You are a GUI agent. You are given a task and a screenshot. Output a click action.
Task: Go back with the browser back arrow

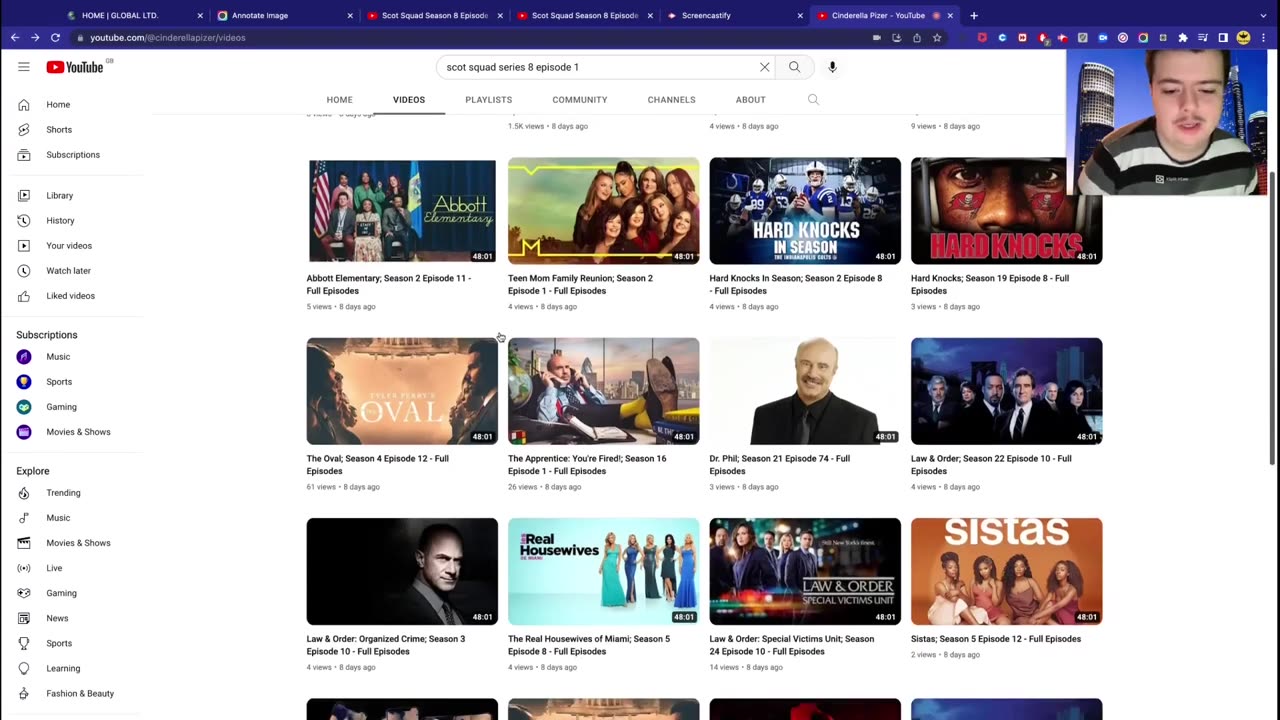[x=15, y=38]
